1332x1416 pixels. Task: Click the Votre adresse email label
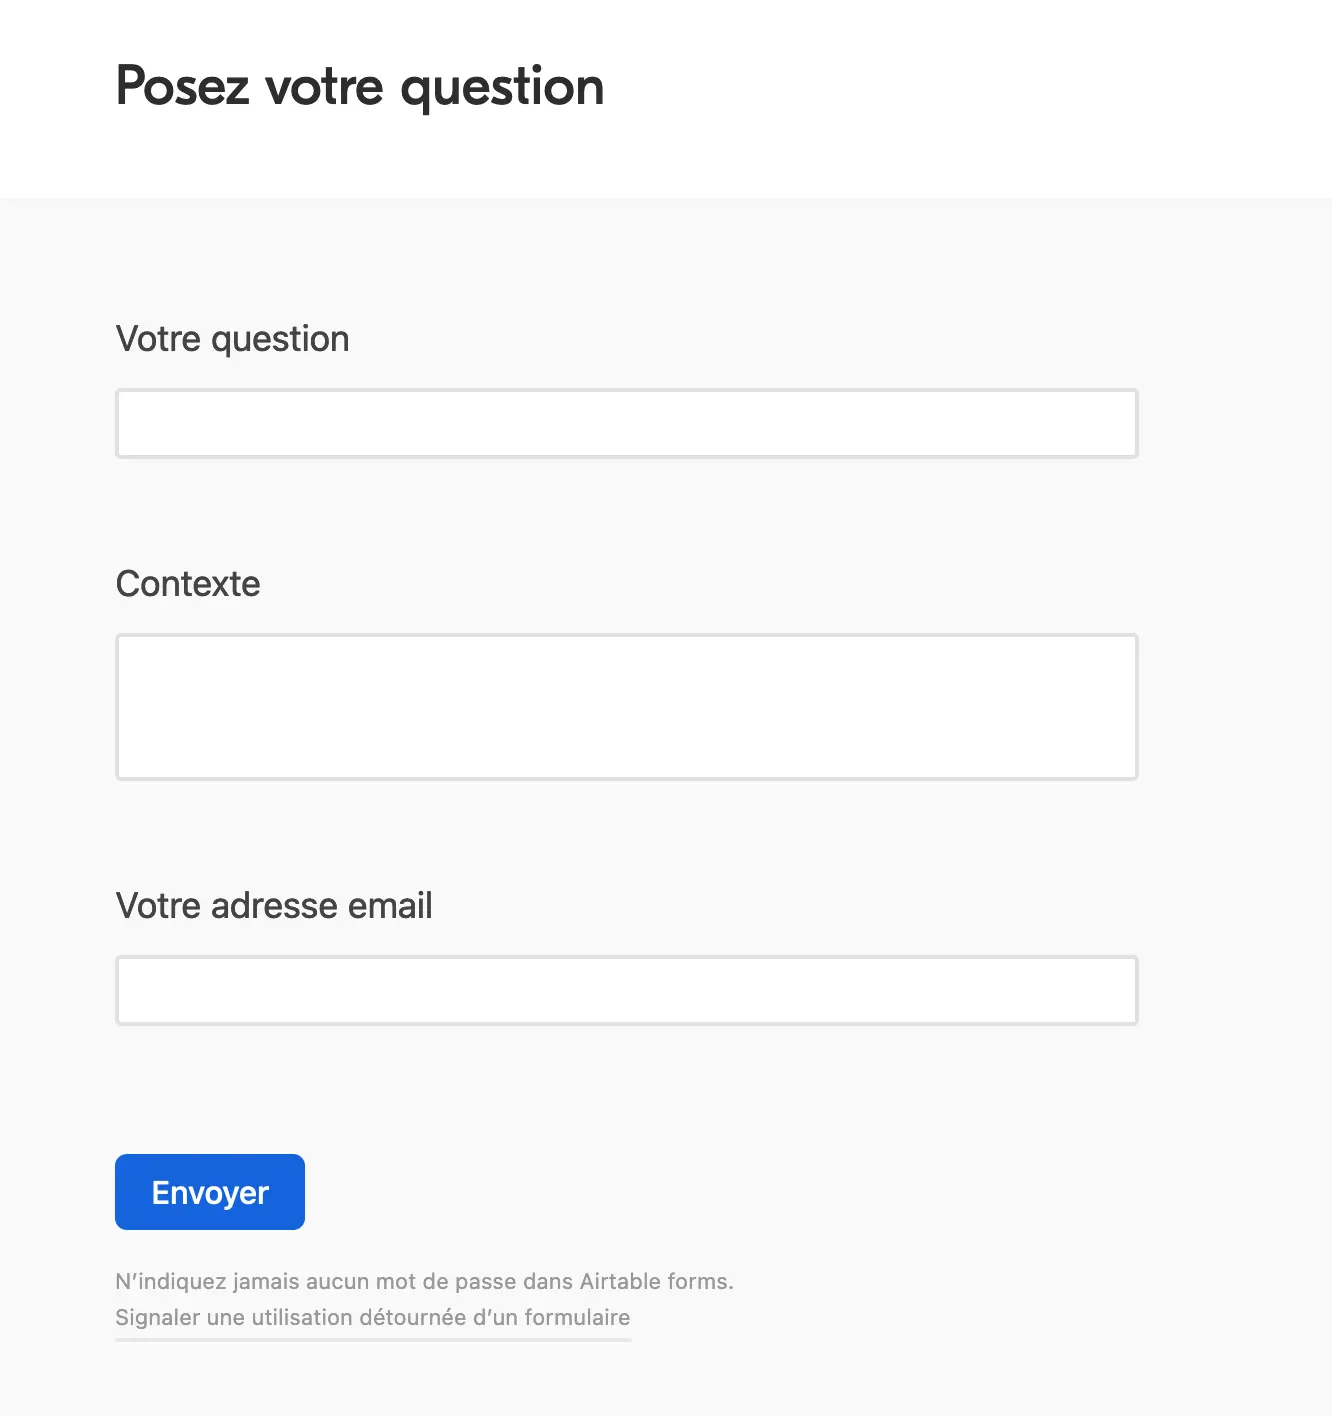(x=274, y=906)
